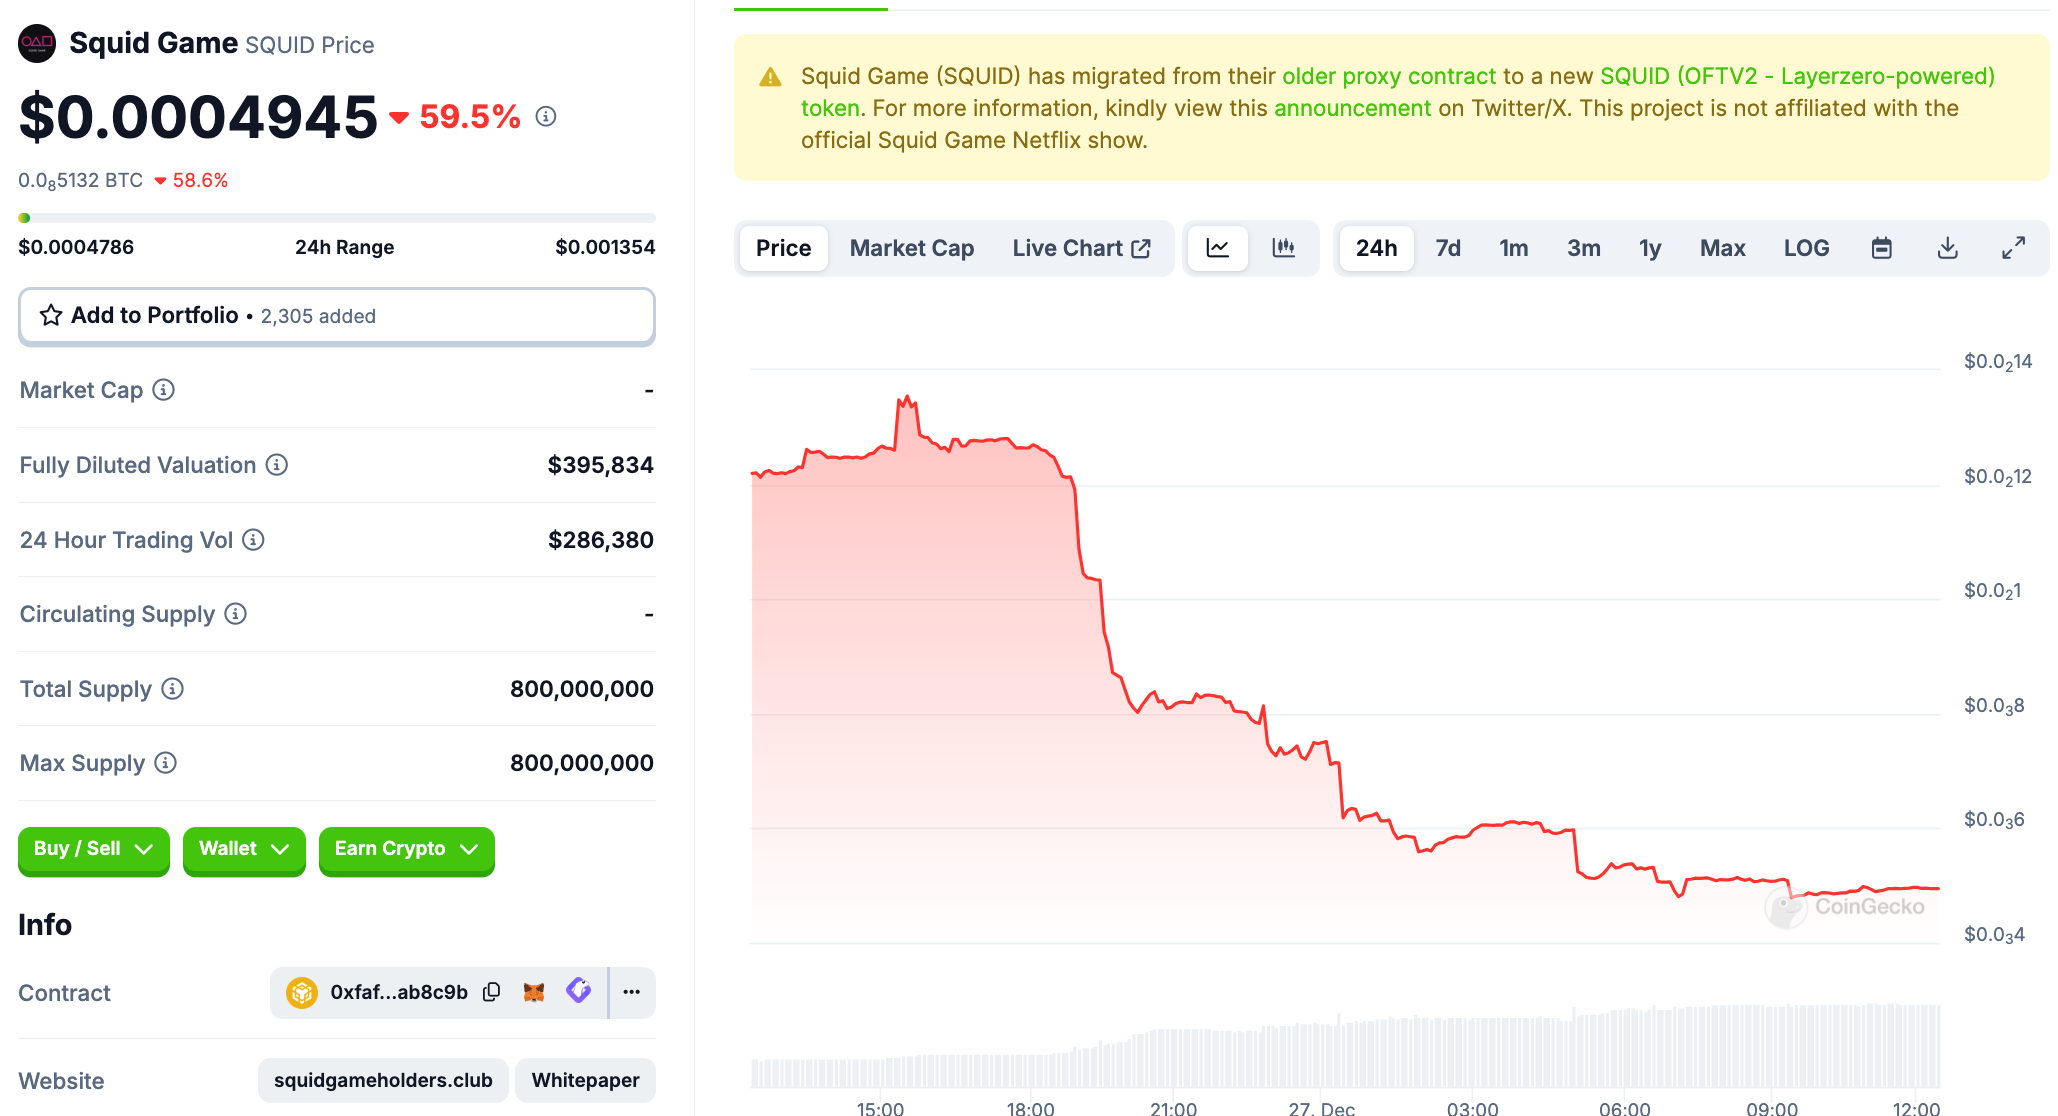The height and width of the screenshot is (1116, 2058).
Task: Click the 24 Hour Trading Vol info icon
Action: (254, 540)
